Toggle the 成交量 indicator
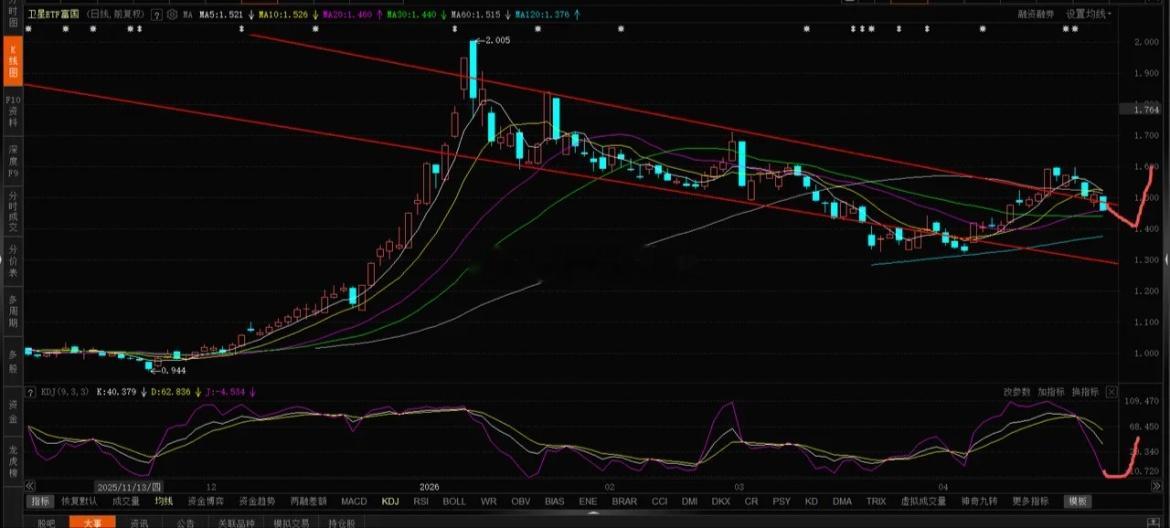Screen dimensions: 1170x528 [126, 501]
